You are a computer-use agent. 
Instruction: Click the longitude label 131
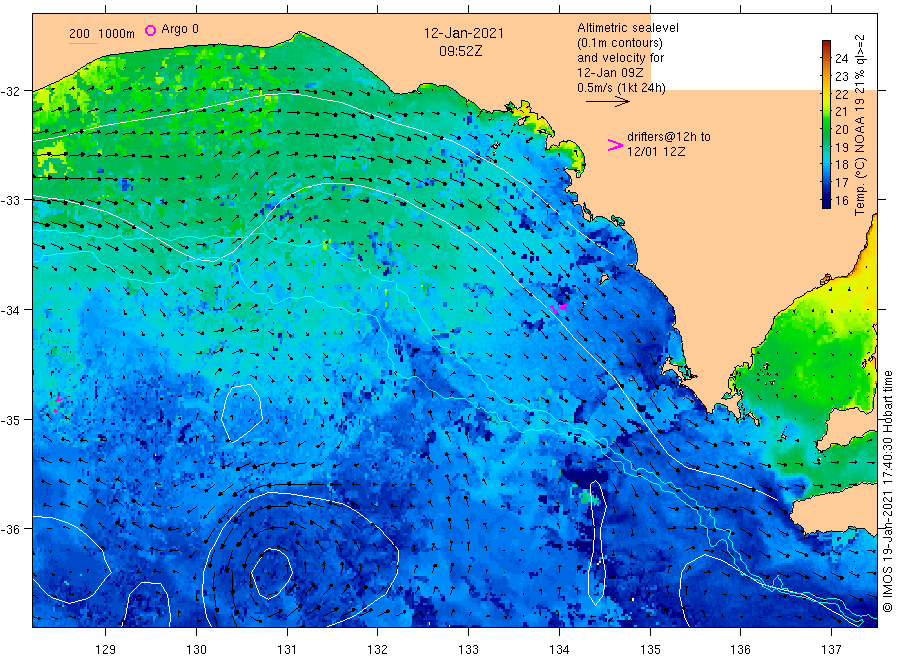pyautogui.click(x=287, y=649)
